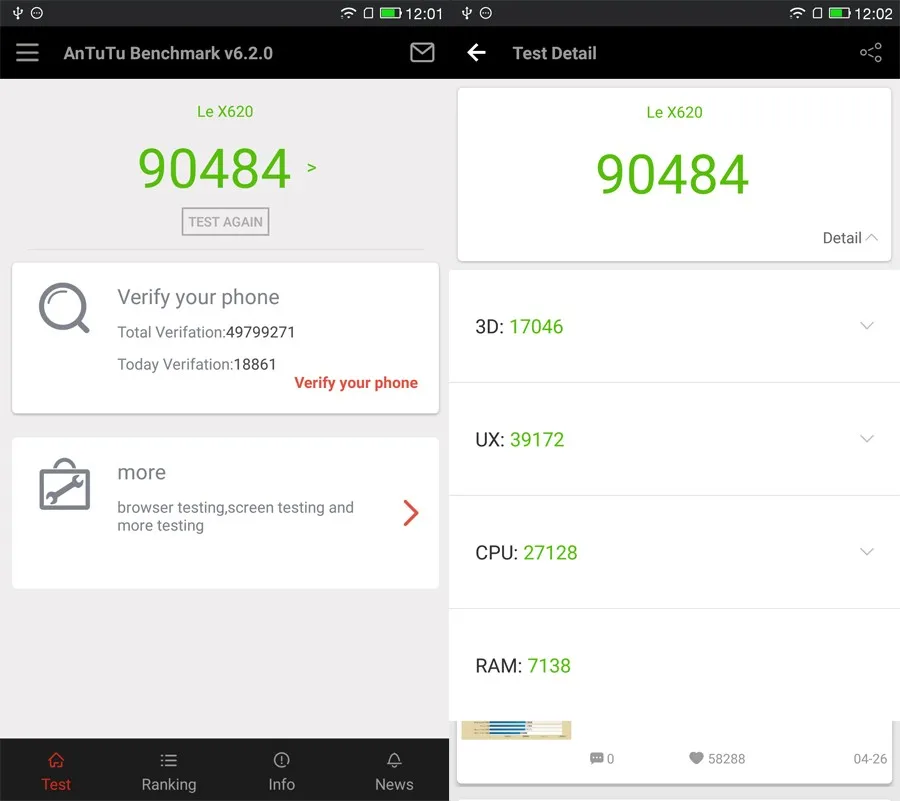Viewport: 900px width, 801px height.
Task: Tap the 90484 score on main screen
Action: [x=214, y=168]
